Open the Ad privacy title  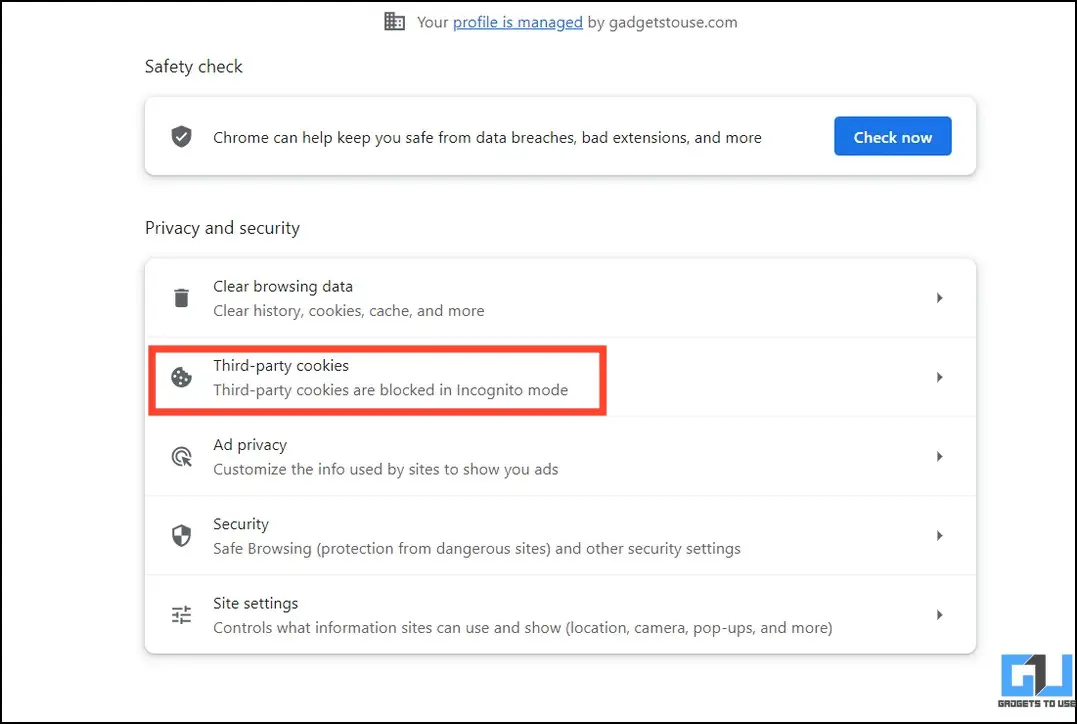[x=250, y=445]
